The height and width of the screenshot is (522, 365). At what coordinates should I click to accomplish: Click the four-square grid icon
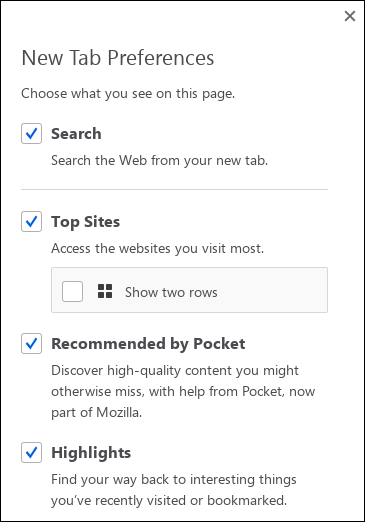[x=105, y=291]
